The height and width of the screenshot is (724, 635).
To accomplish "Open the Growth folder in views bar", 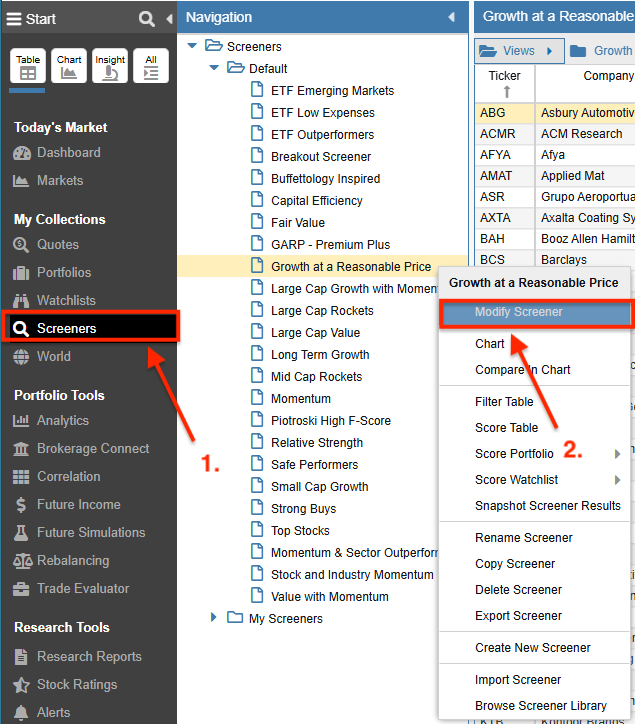I will tap(600, 50).
